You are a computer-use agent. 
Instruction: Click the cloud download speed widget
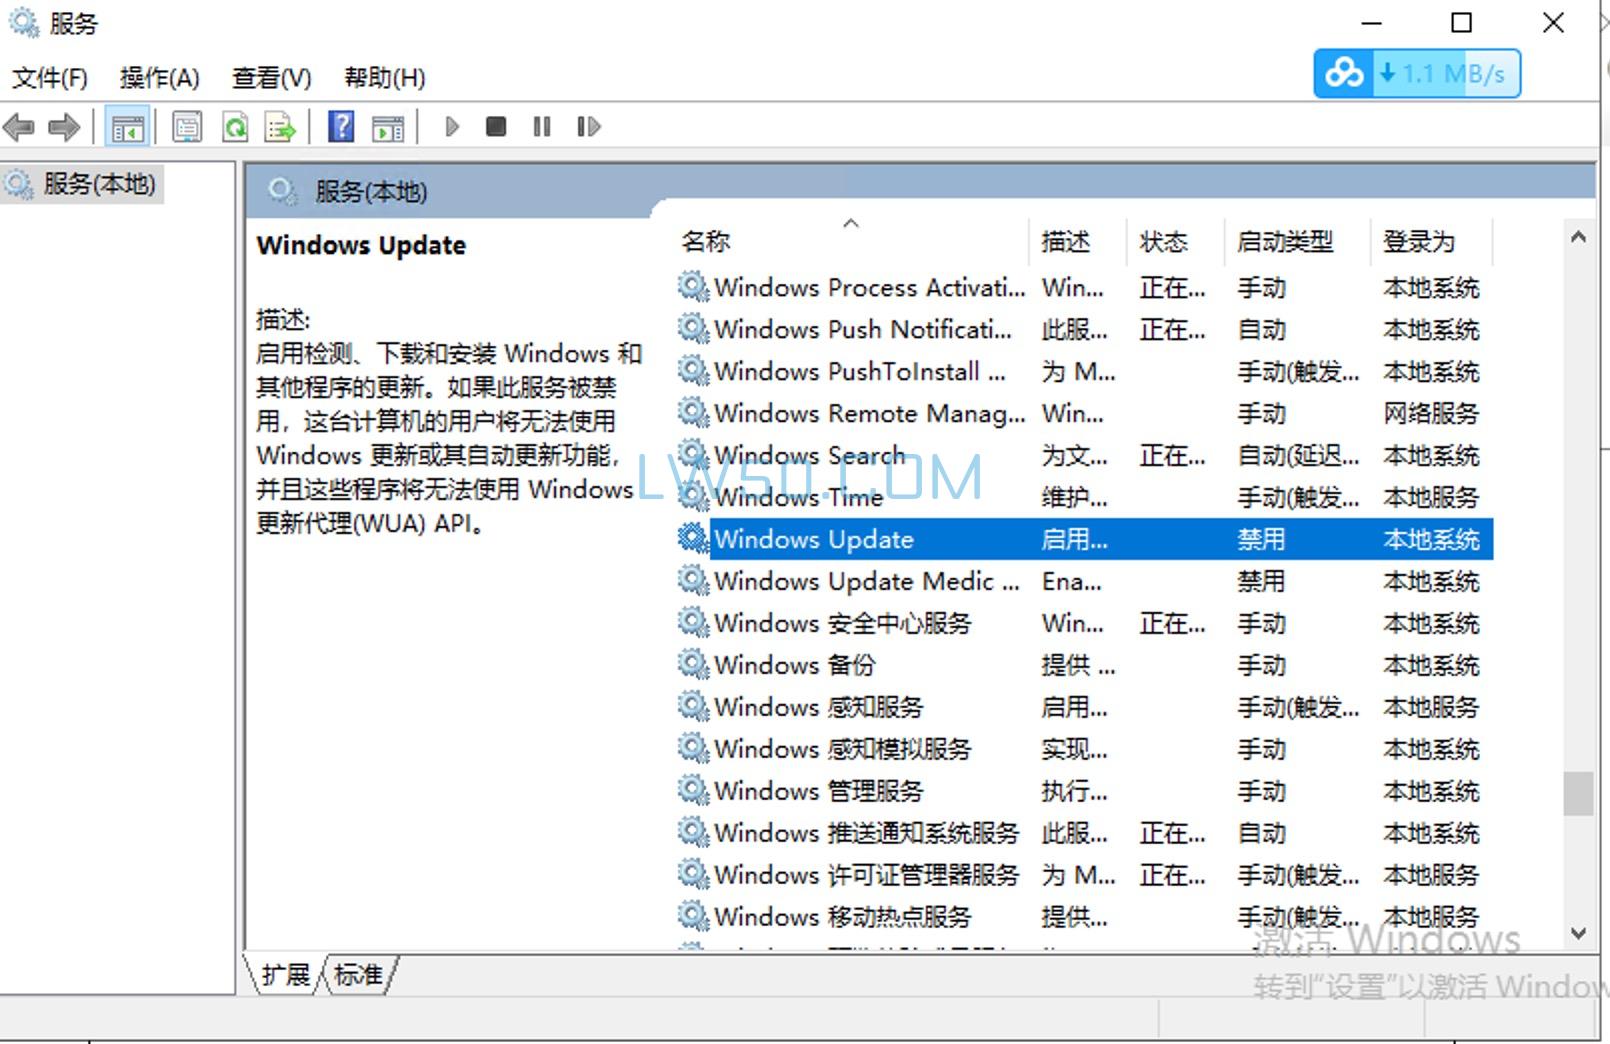(1417, 73)
